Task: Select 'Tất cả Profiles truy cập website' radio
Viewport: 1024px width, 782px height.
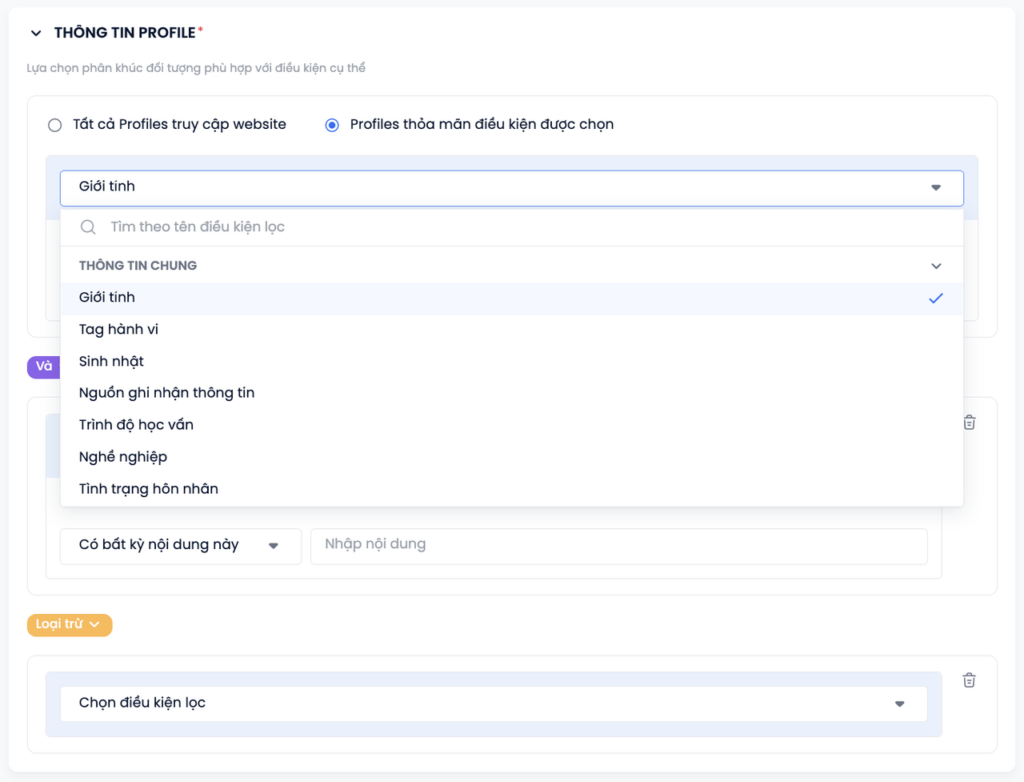Action: [55, 125]
